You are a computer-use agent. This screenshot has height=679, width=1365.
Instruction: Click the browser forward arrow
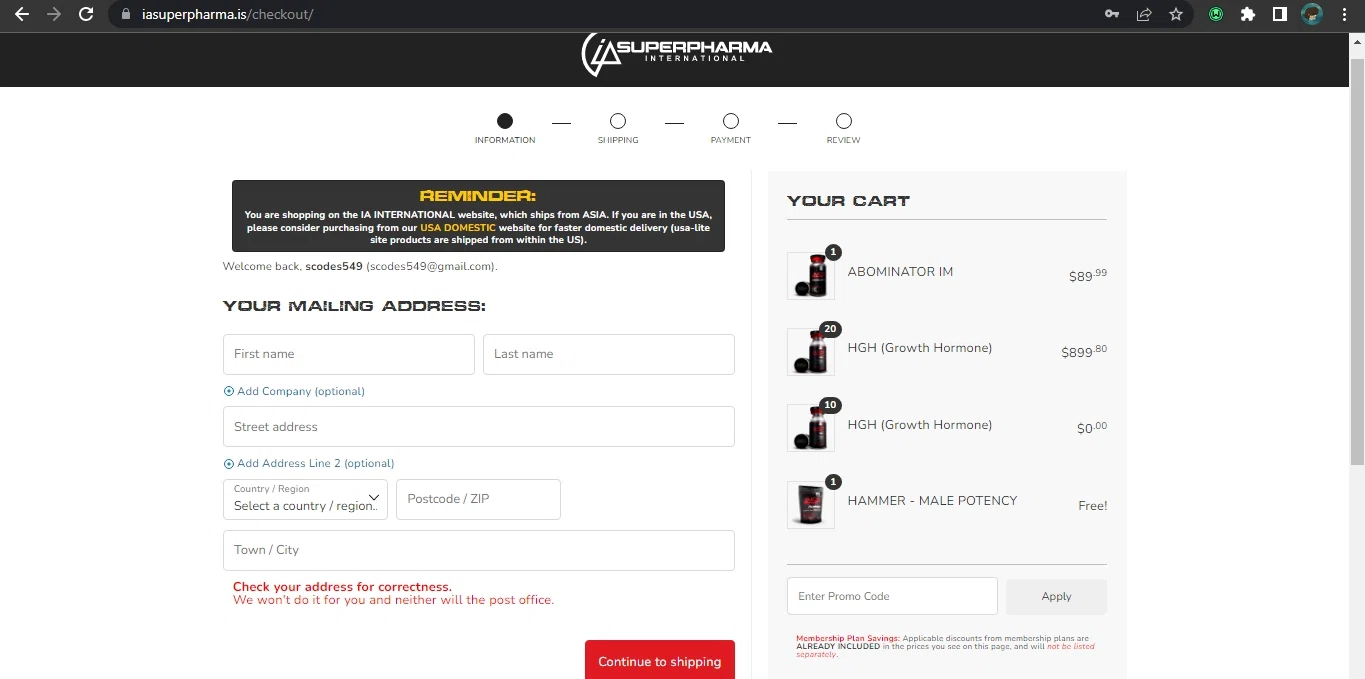point(53,14)
